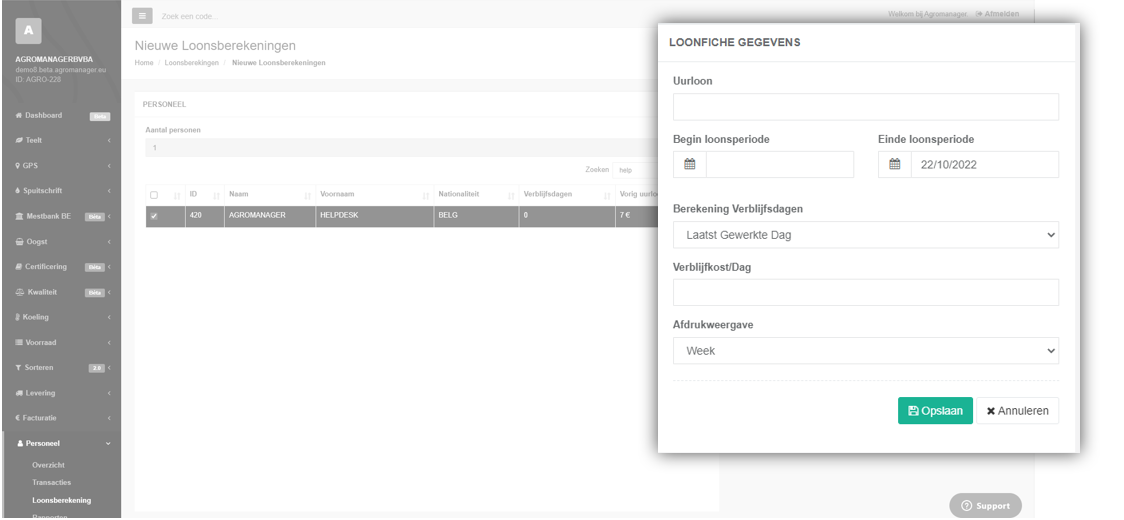This screenshot has height=520, width=1124.
Task: Click the 7 € vorig uurloon cell
Action: tap(637, 217)
